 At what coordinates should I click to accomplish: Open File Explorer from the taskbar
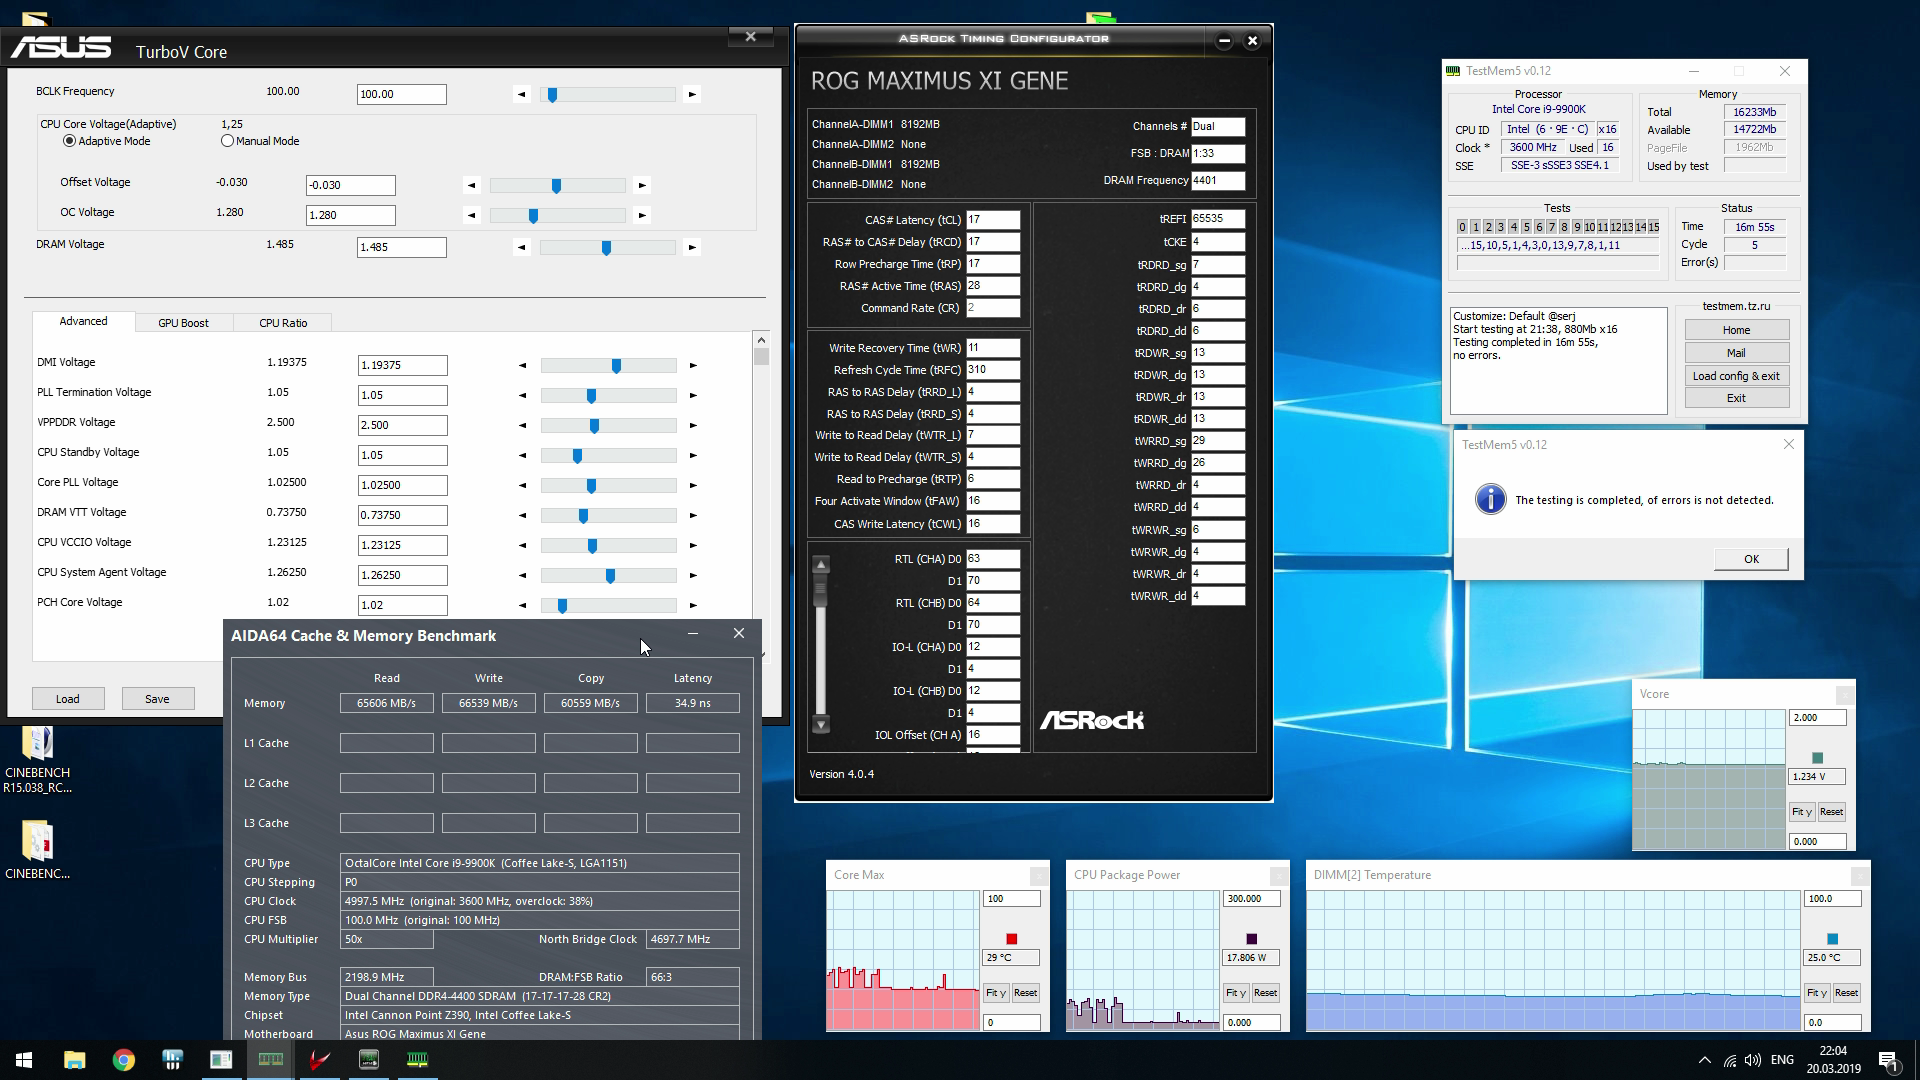[74, 1060]
